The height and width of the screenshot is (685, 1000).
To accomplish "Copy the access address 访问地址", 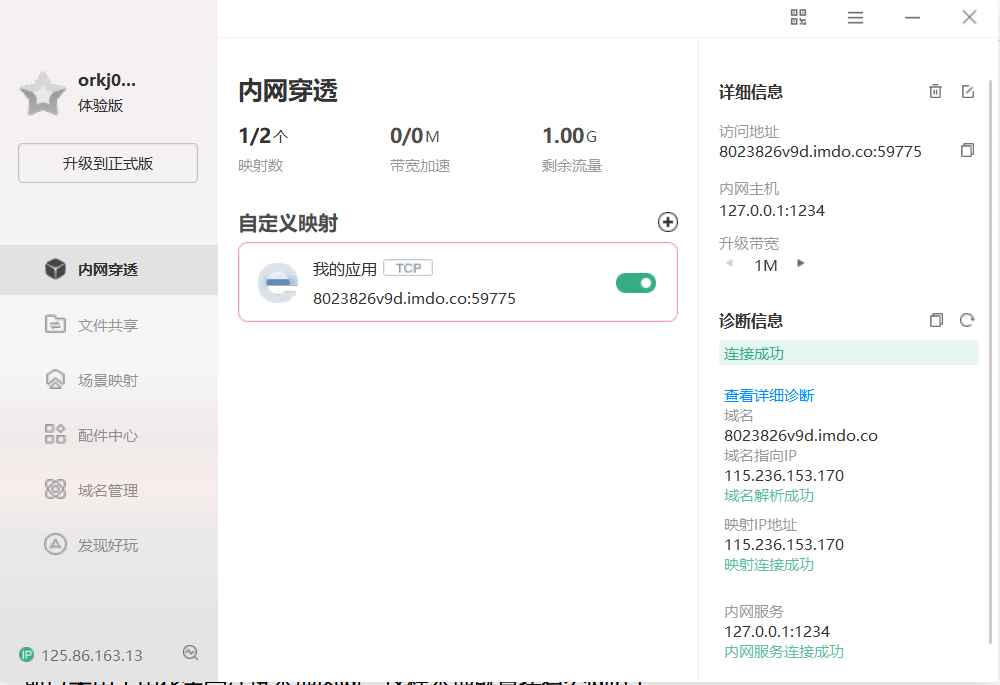I will 966,151.
